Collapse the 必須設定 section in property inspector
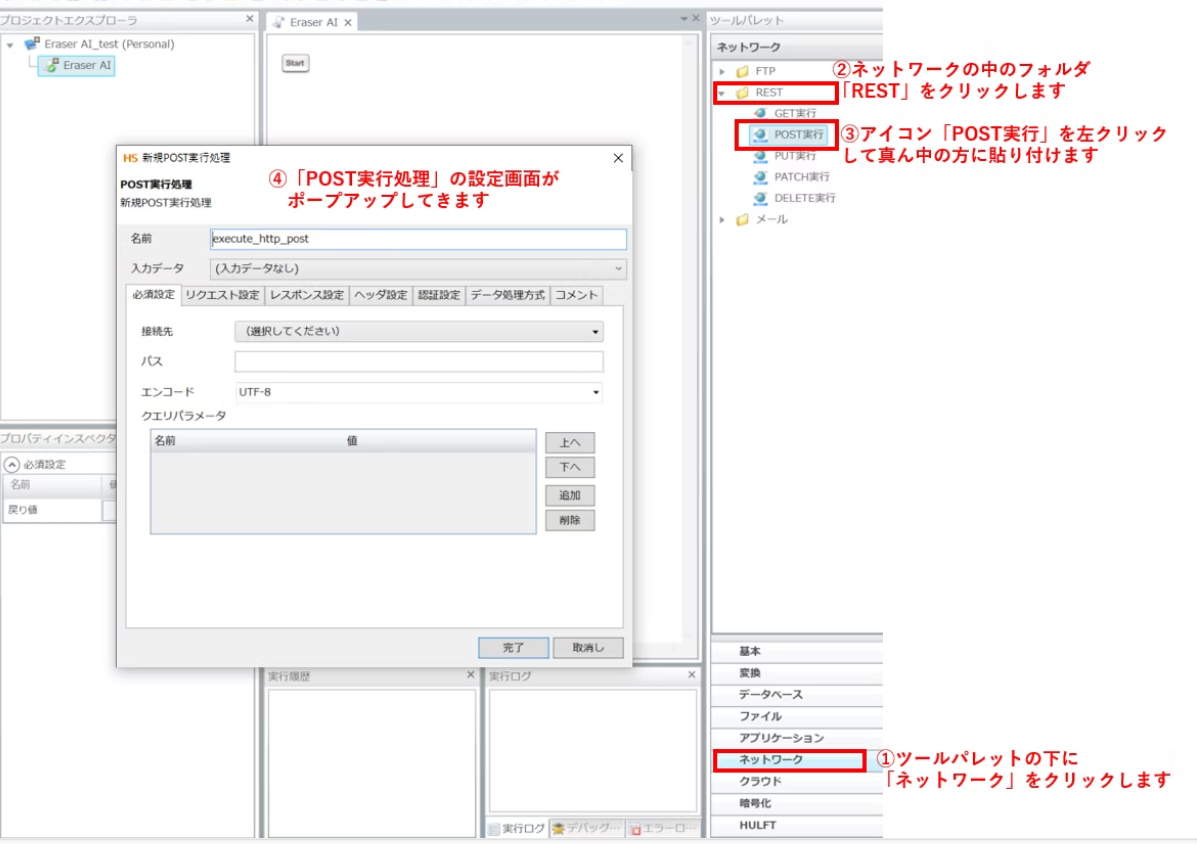This screenshot has width=1197, height=844. pos(11,464)
